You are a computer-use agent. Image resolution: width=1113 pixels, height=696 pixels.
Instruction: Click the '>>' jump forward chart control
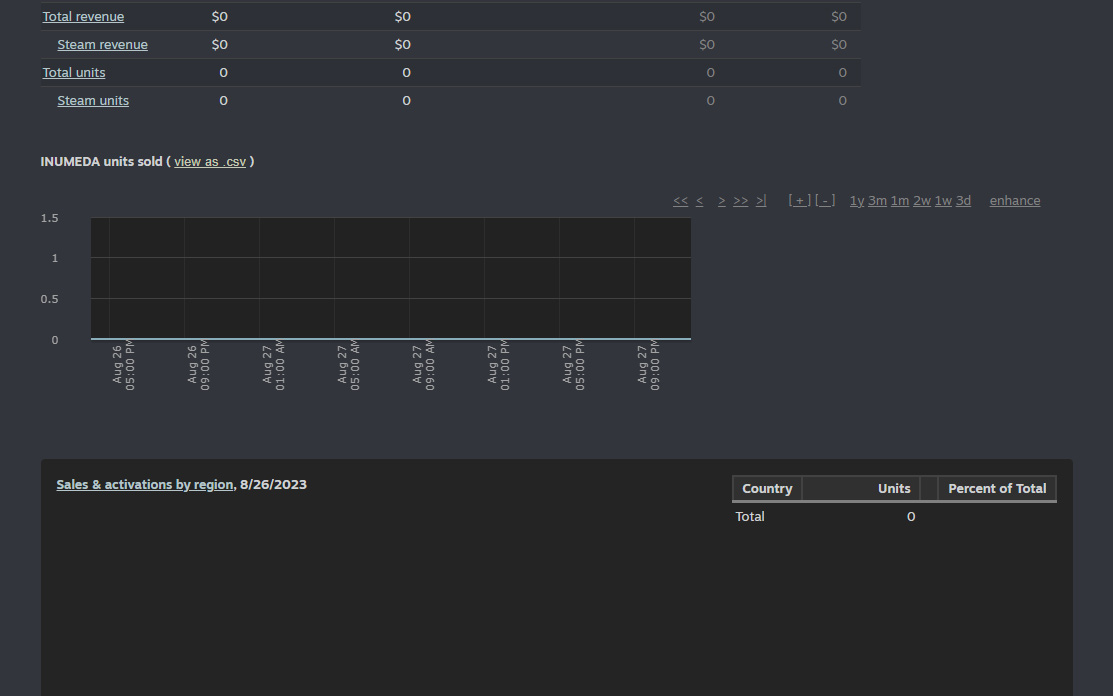pyautogui.click(x=740, y=201)
